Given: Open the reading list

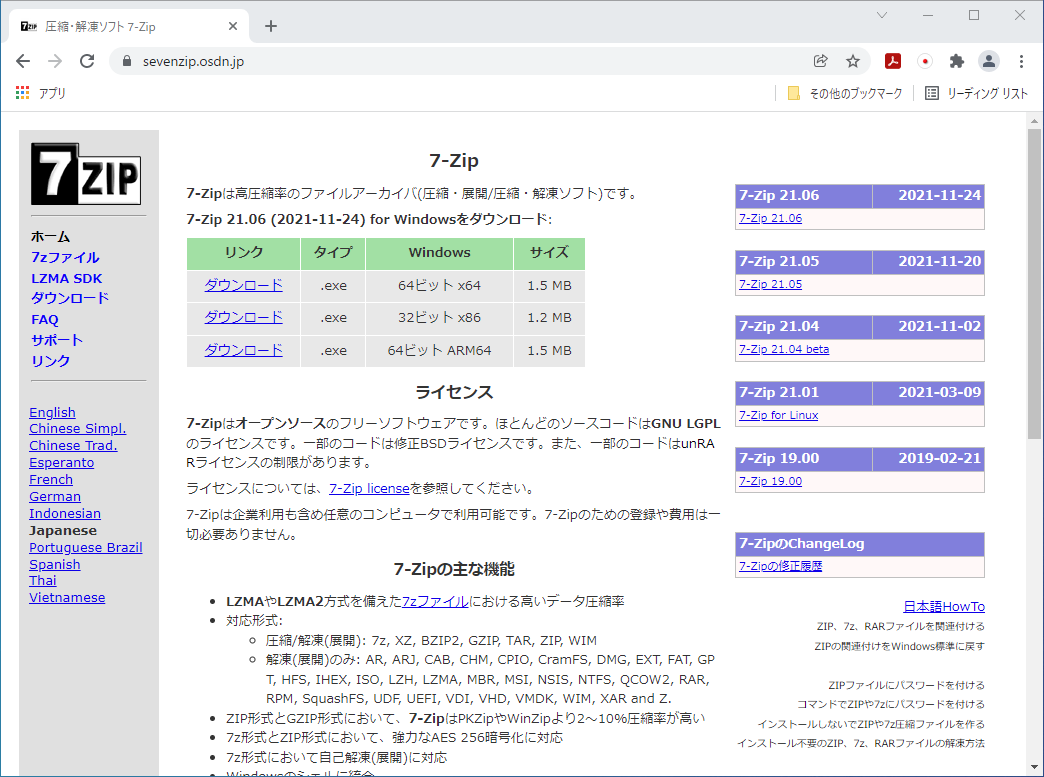Looking at the screenshot, I should pos(977,93).
